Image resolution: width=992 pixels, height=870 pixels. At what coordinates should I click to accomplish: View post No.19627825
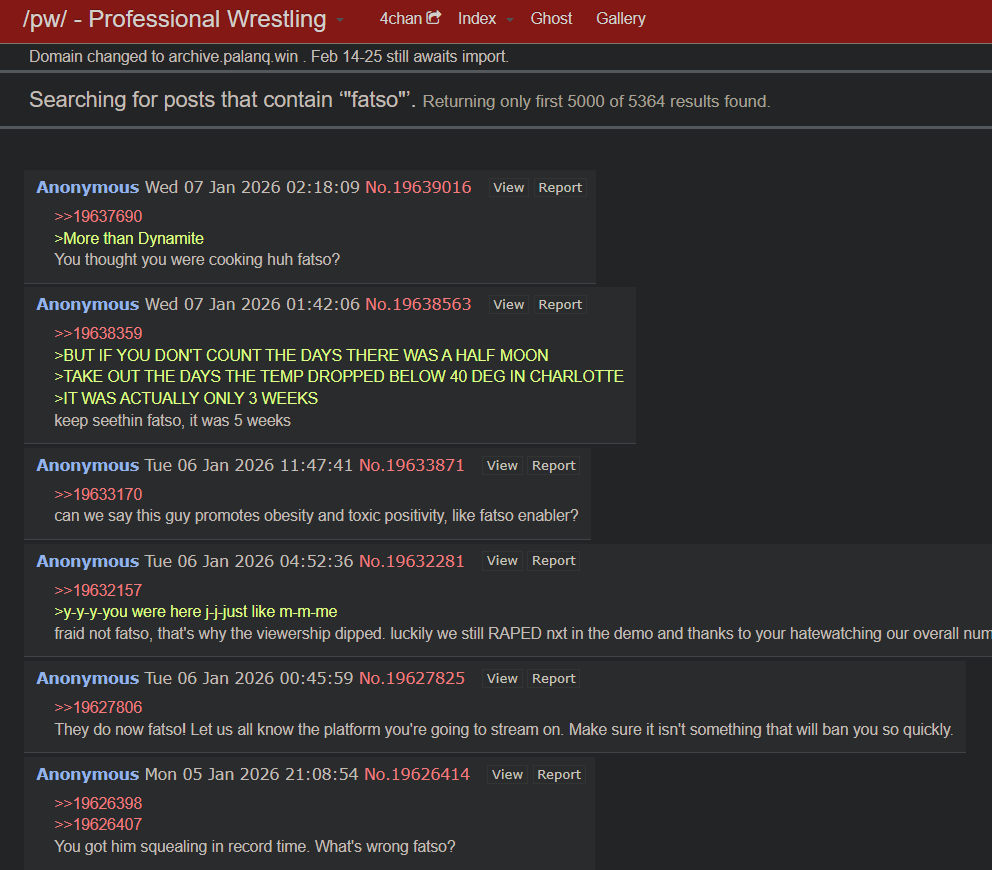(502, 679)
